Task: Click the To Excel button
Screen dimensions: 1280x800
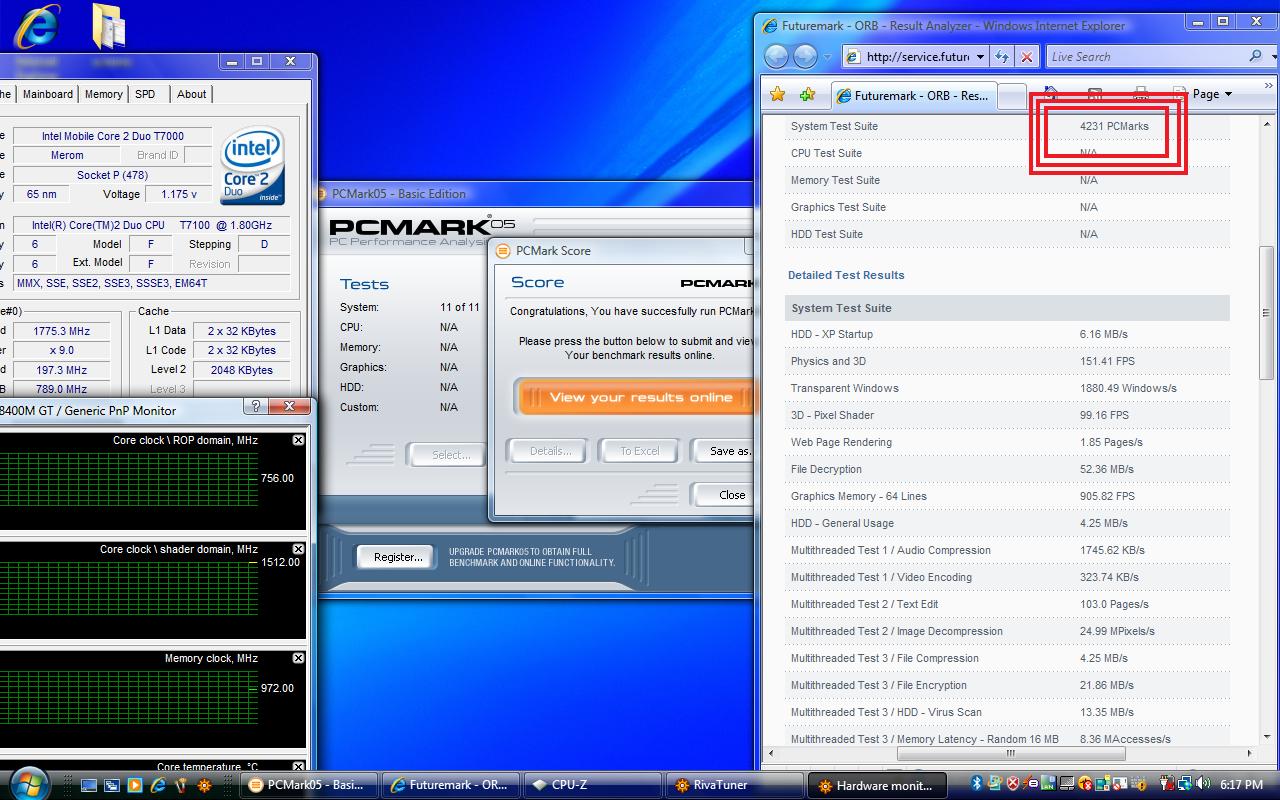Action: click(x=639, y=451)
